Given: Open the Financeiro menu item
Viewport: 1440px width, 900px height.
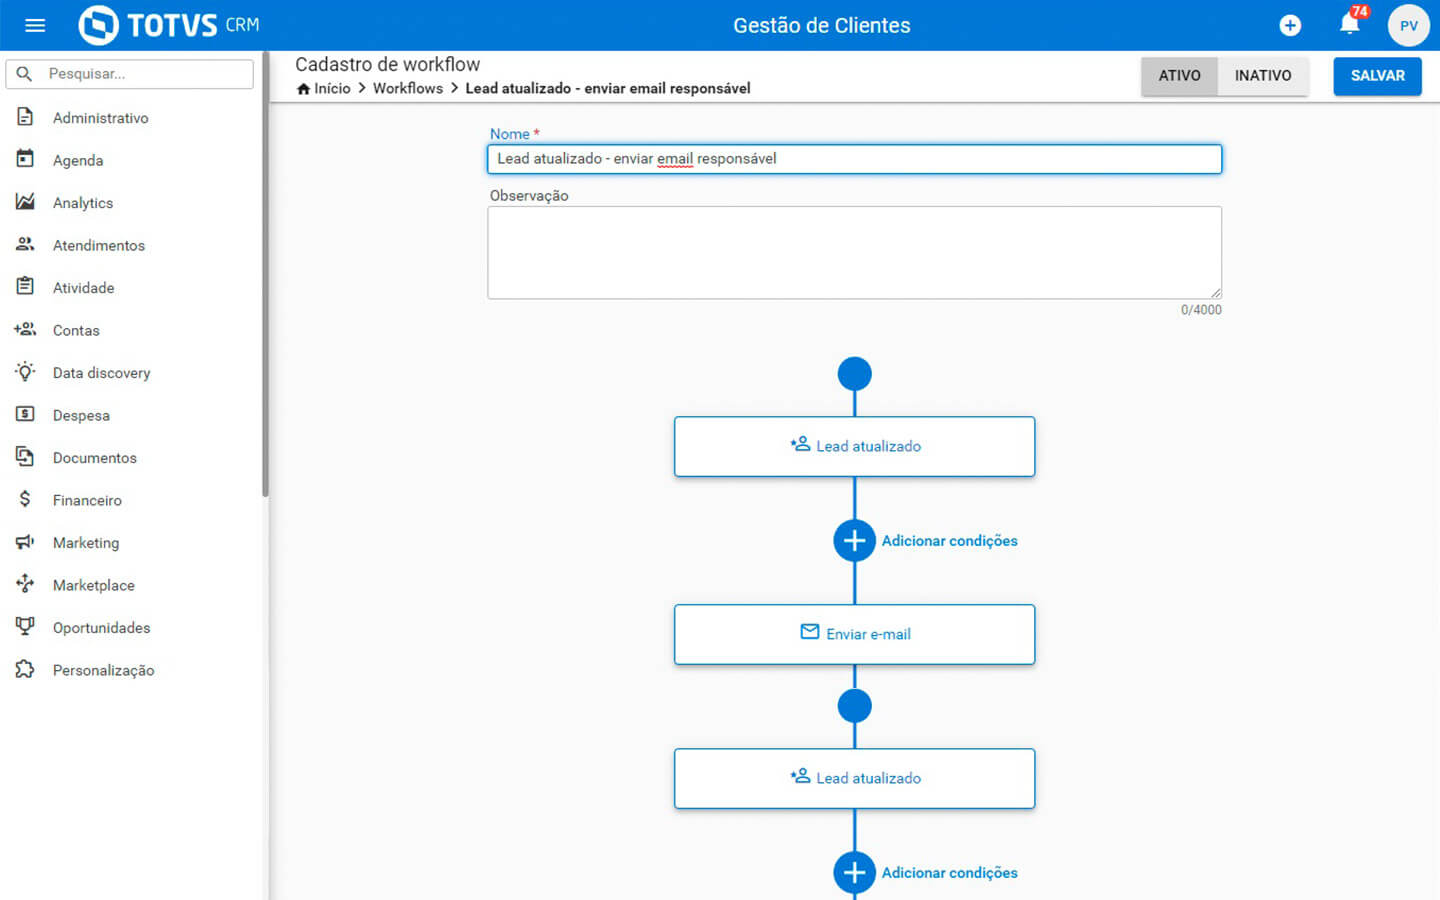Looking at the screenshot, I should pyautogui.click(x=87, y=500).
